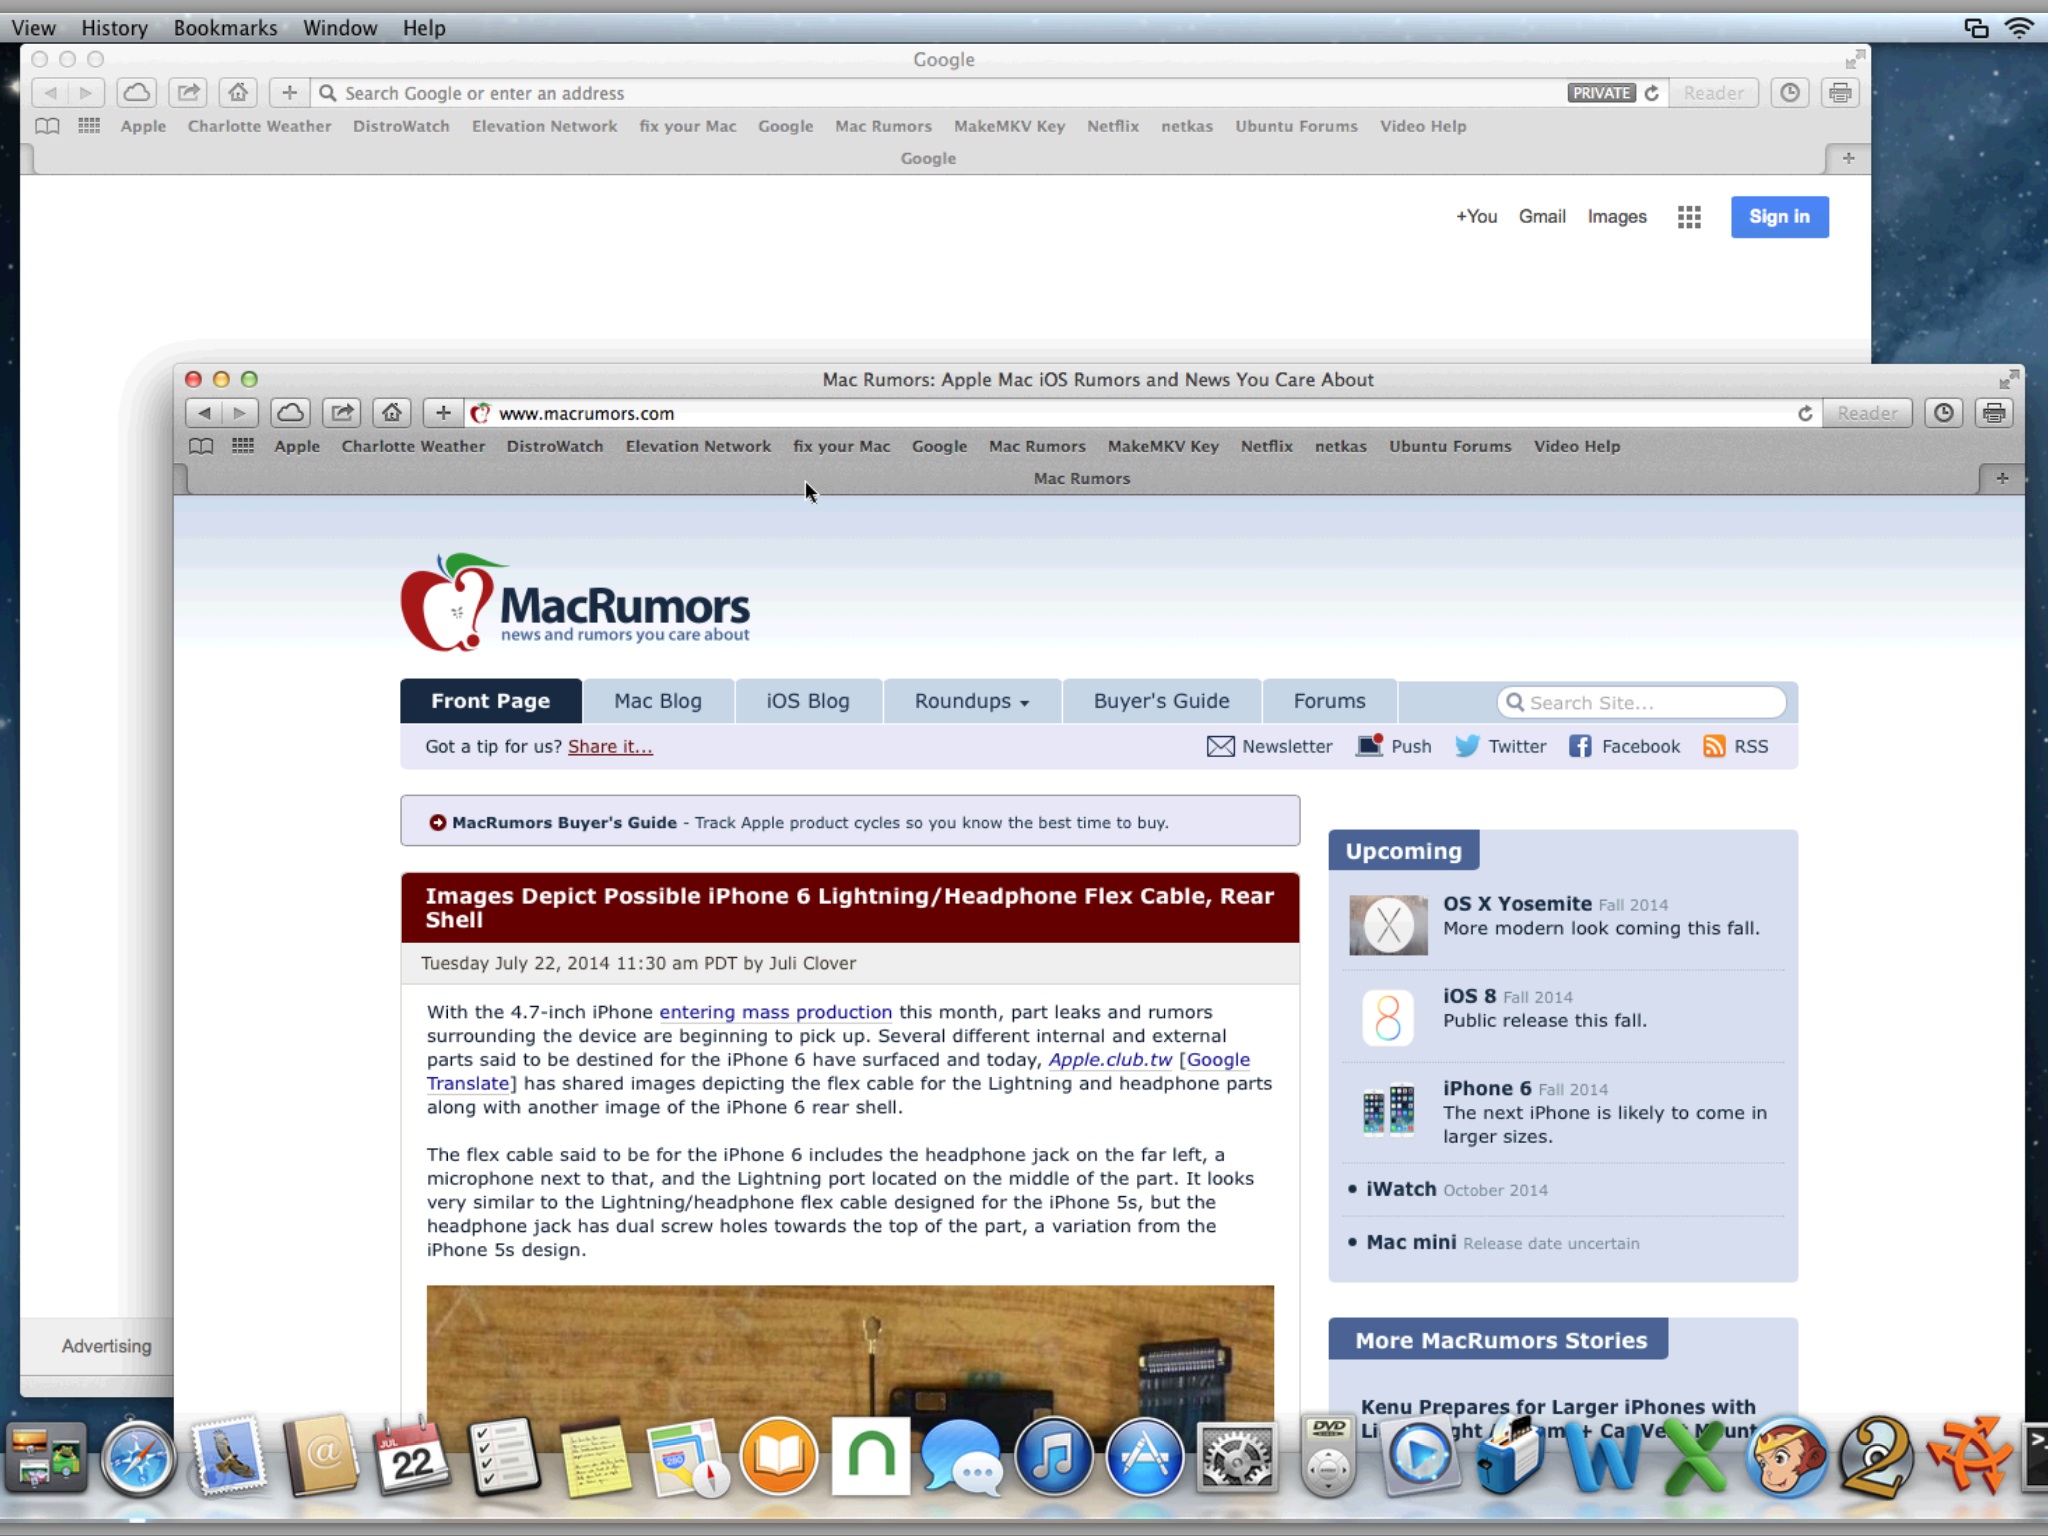This screenshot has width=2048, height=1536.
Task: Click the Search Site field on MacRumors
Action: [x=1642, y=703]
